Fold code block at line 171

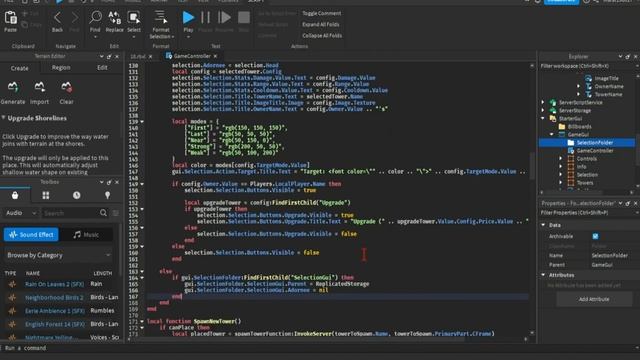pyautogui.click(x=142, y=321)
